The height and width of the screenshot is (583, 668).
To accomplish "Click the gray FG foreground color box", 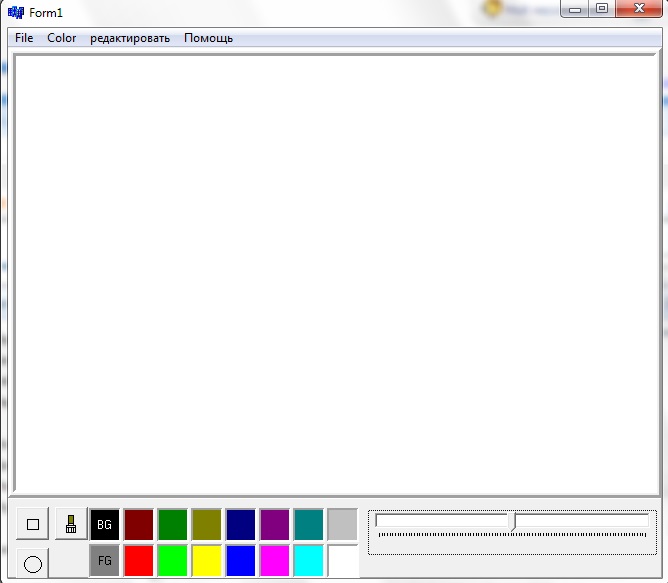I will pos(104,560).
